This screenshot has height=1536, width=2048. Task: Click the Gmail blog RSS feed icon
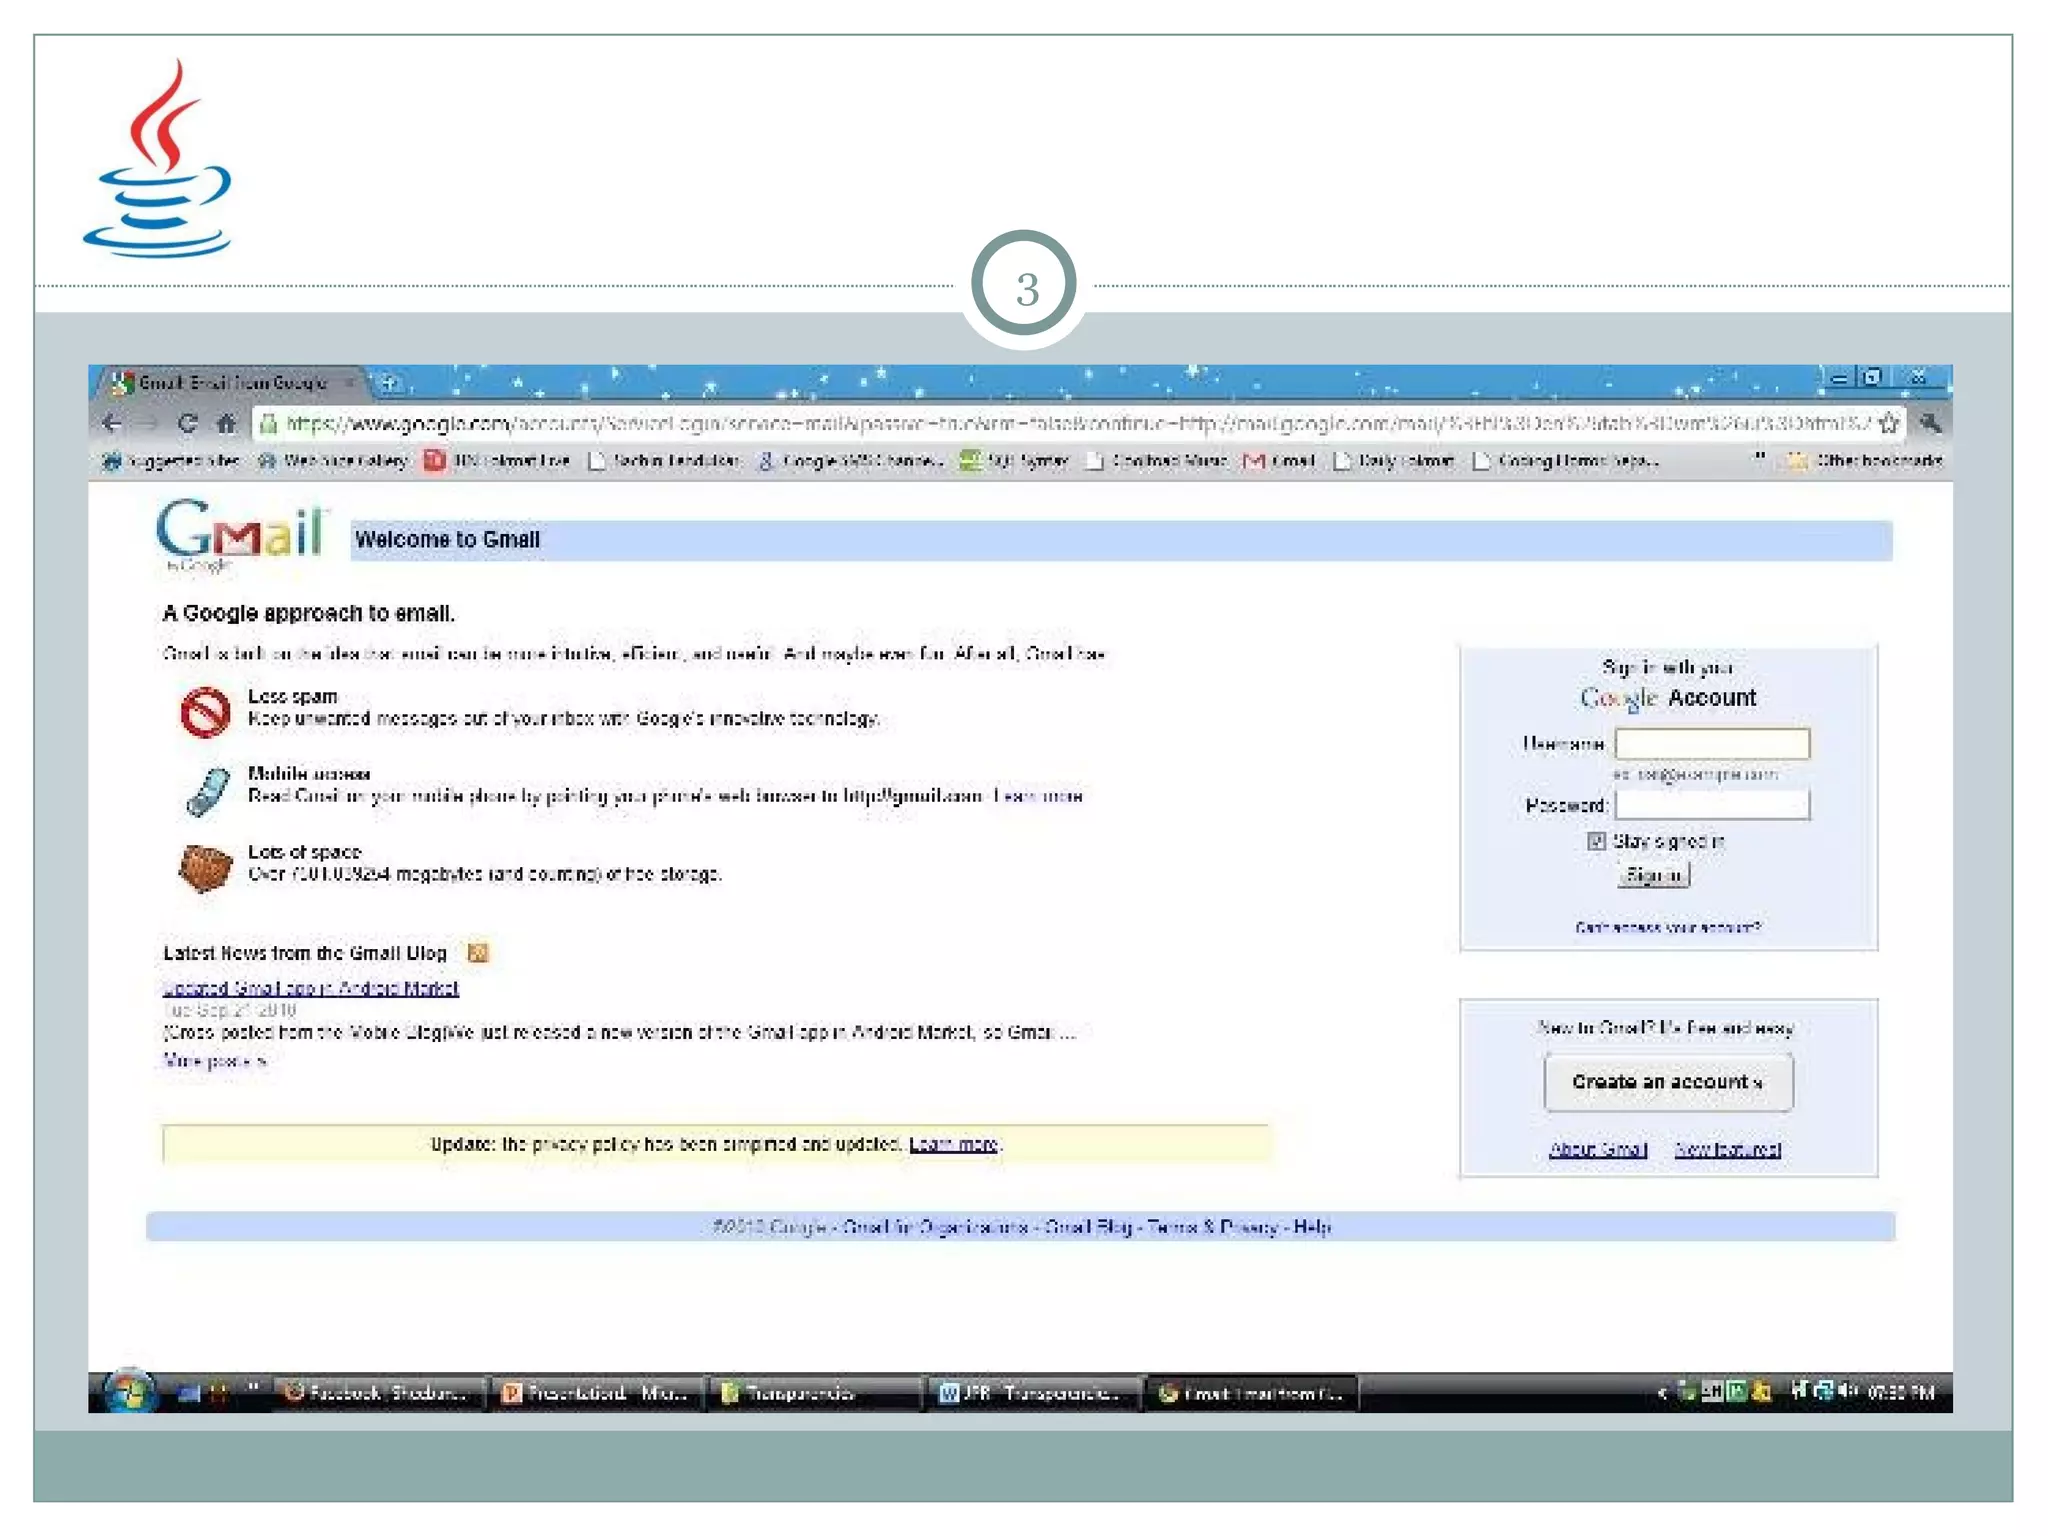[478, 952]
